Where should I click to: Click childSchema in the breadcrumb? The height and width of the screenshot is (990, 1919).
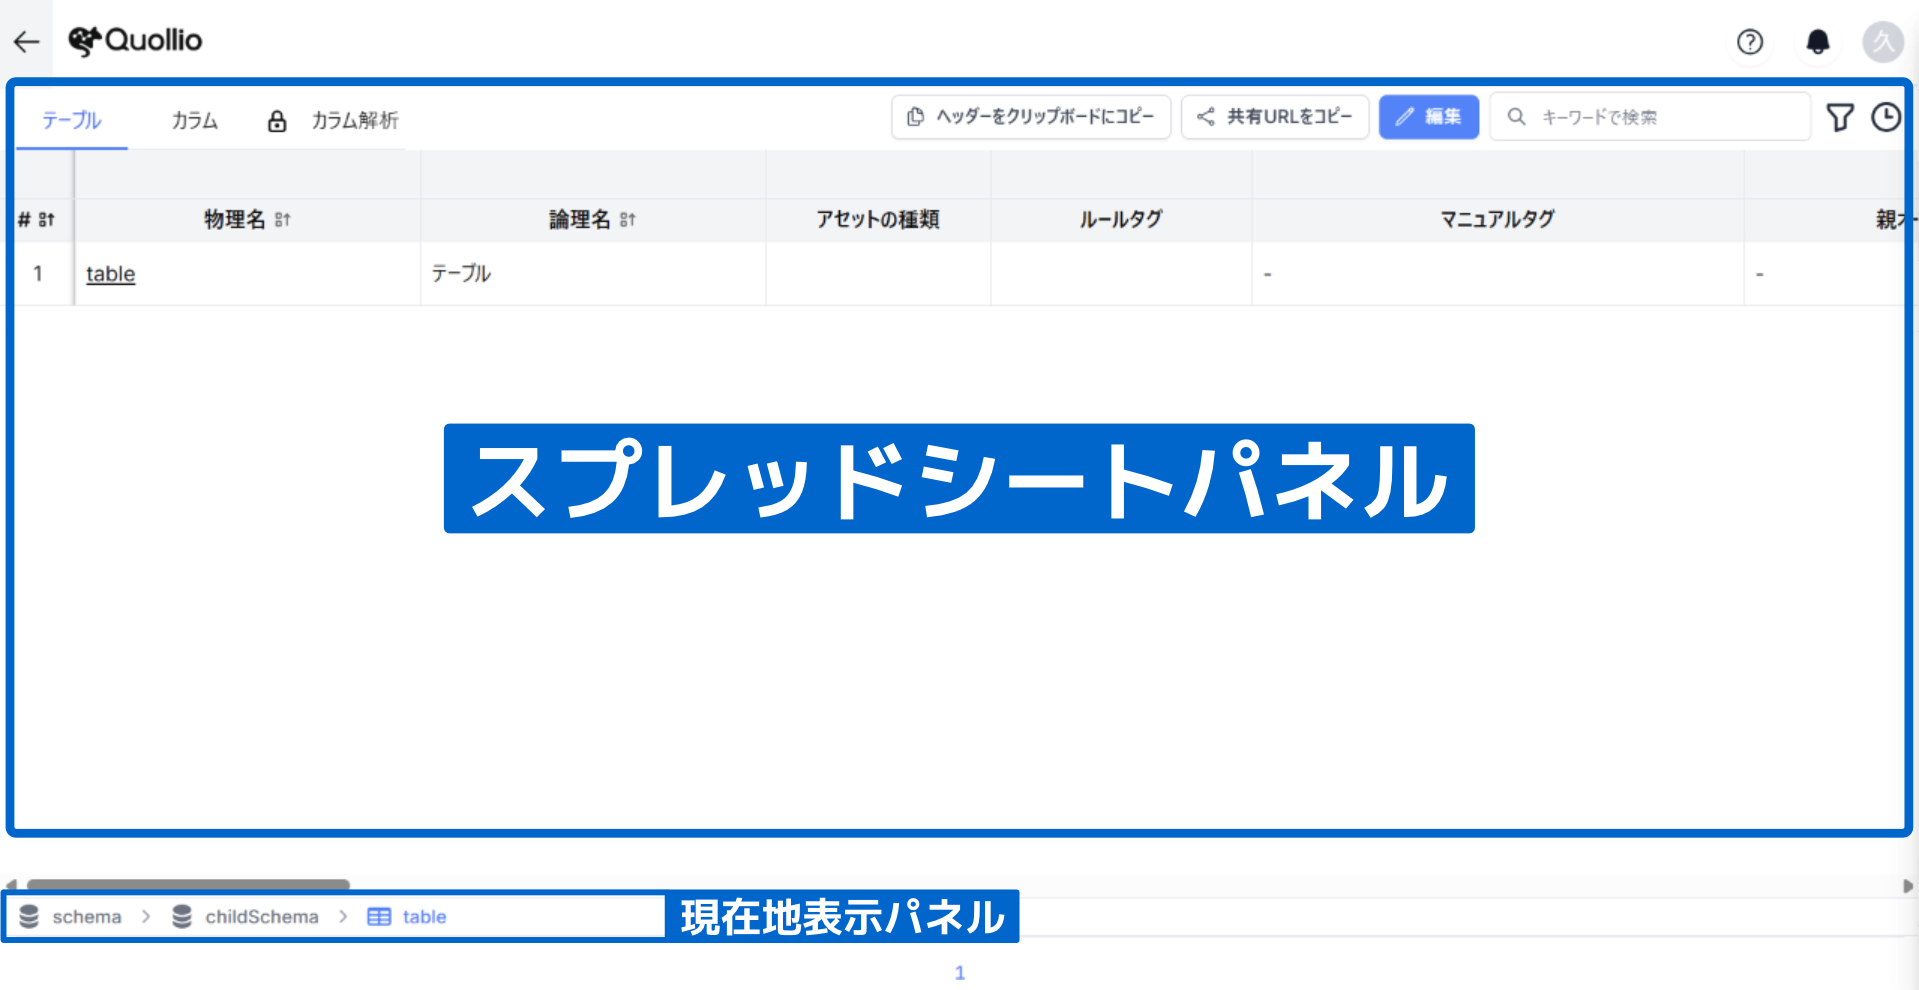point(262,917)
